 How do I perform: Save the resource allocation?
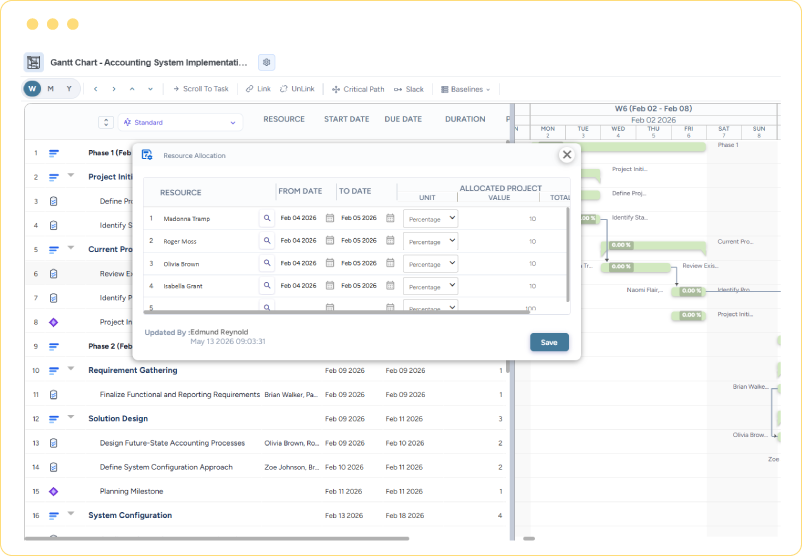point(549,342)
